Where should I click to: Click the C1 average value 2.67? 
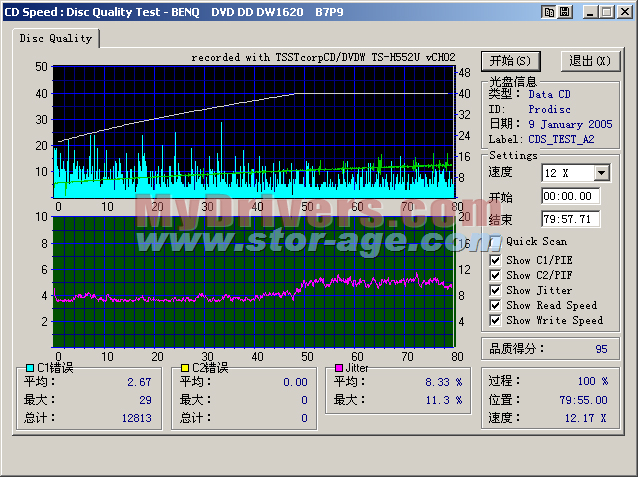pyautogui.click(x=139, y=382)
